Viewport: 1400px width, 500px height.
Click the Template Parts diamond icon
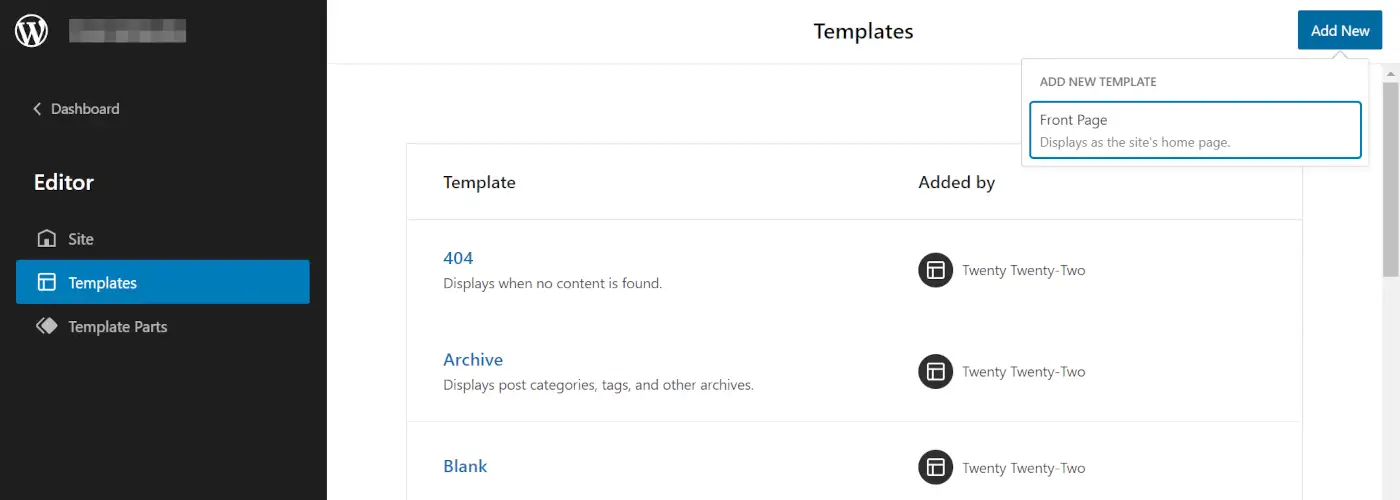pyautogui.click(x=47, y=326)
